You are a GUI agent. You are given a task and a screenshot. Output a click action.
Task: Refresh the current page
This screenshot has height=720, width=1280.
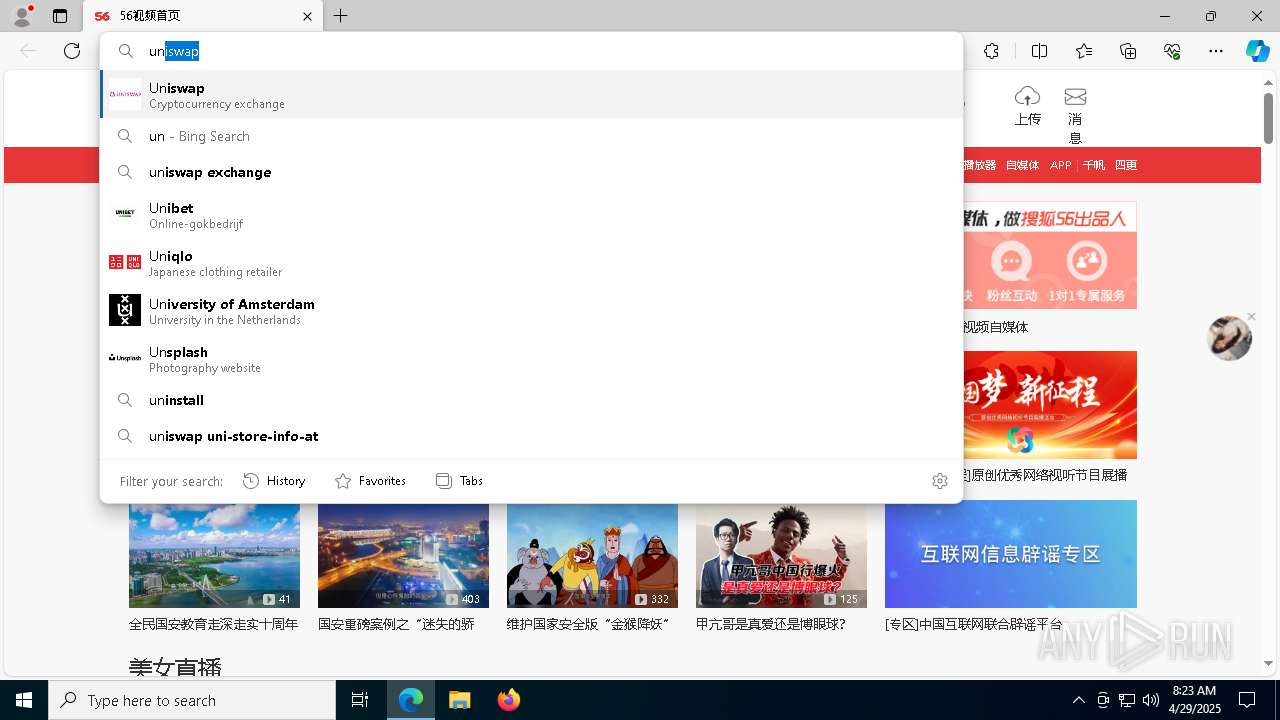click(x=72, y=51)
